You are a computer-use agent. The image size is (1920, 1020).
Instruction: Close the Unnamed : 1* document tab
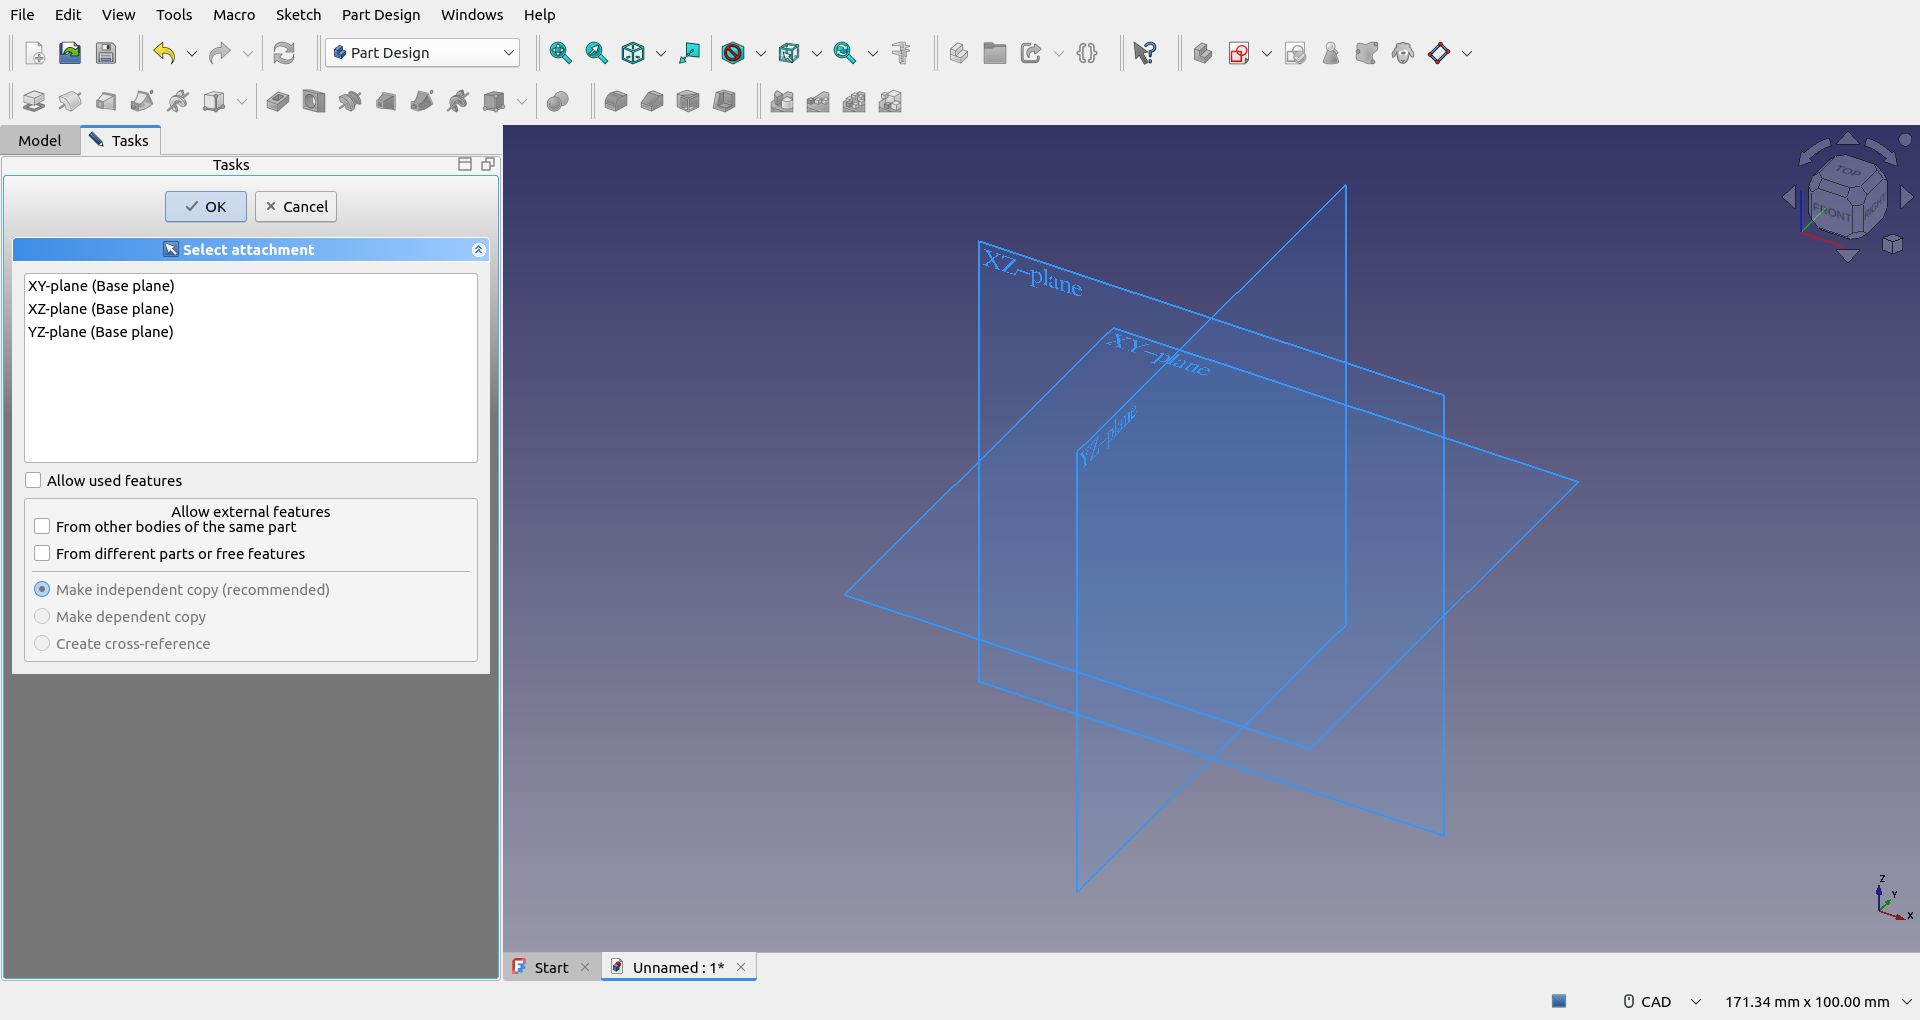click(x=741, y=967)
